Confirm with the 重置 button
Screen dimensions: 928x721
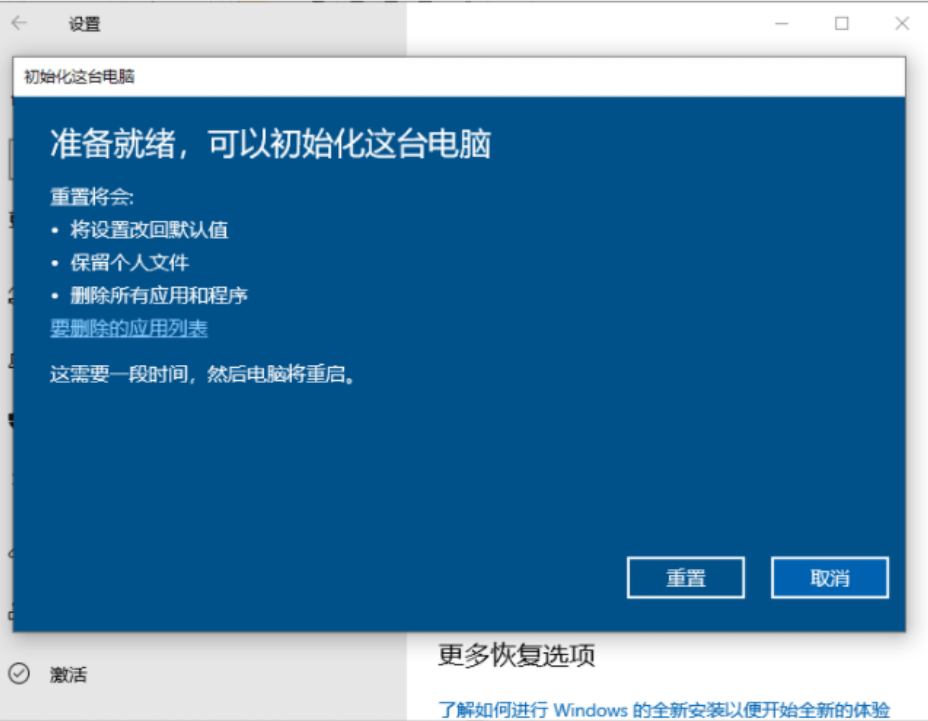[686, 578]
